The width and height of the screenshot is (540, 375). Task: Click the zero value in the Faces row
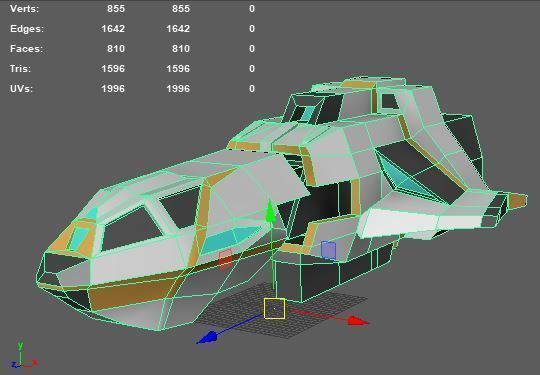[x=252, y=49]
